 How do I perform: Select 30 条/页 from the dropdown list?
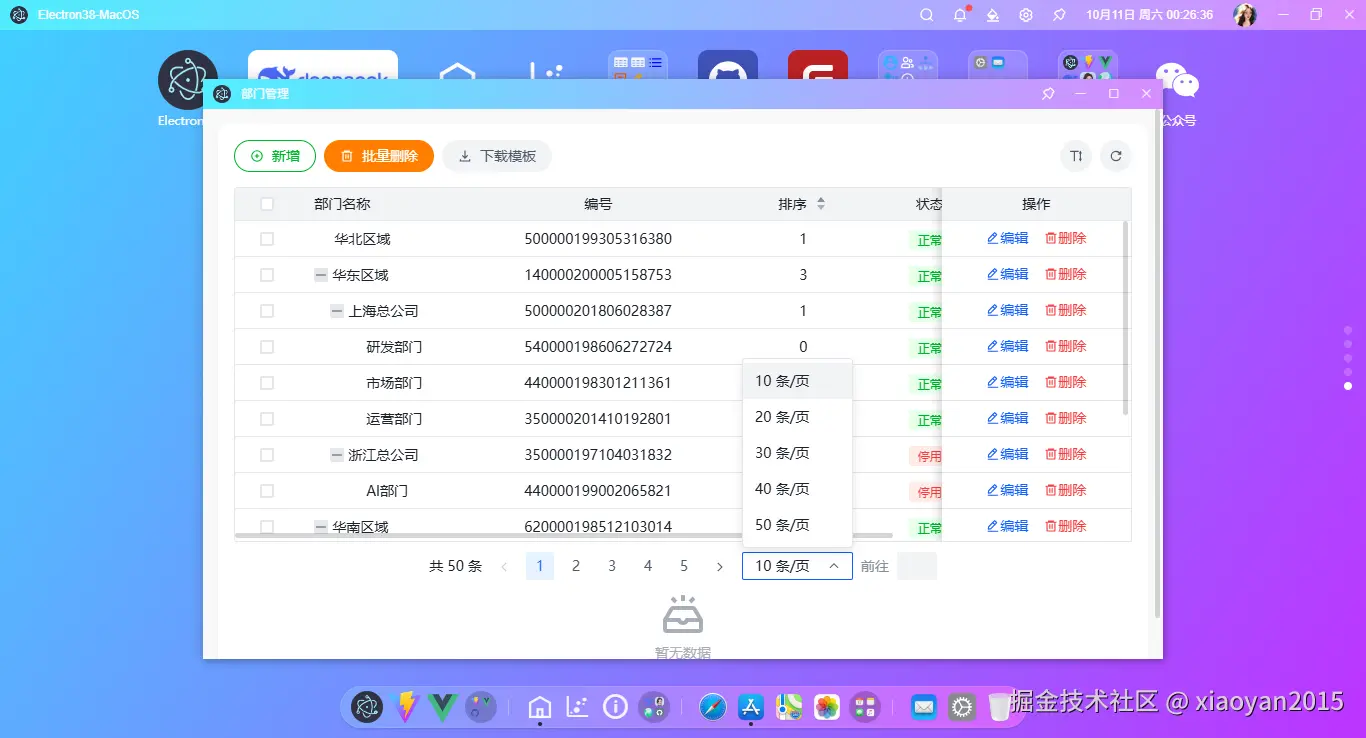click(783, 452)
